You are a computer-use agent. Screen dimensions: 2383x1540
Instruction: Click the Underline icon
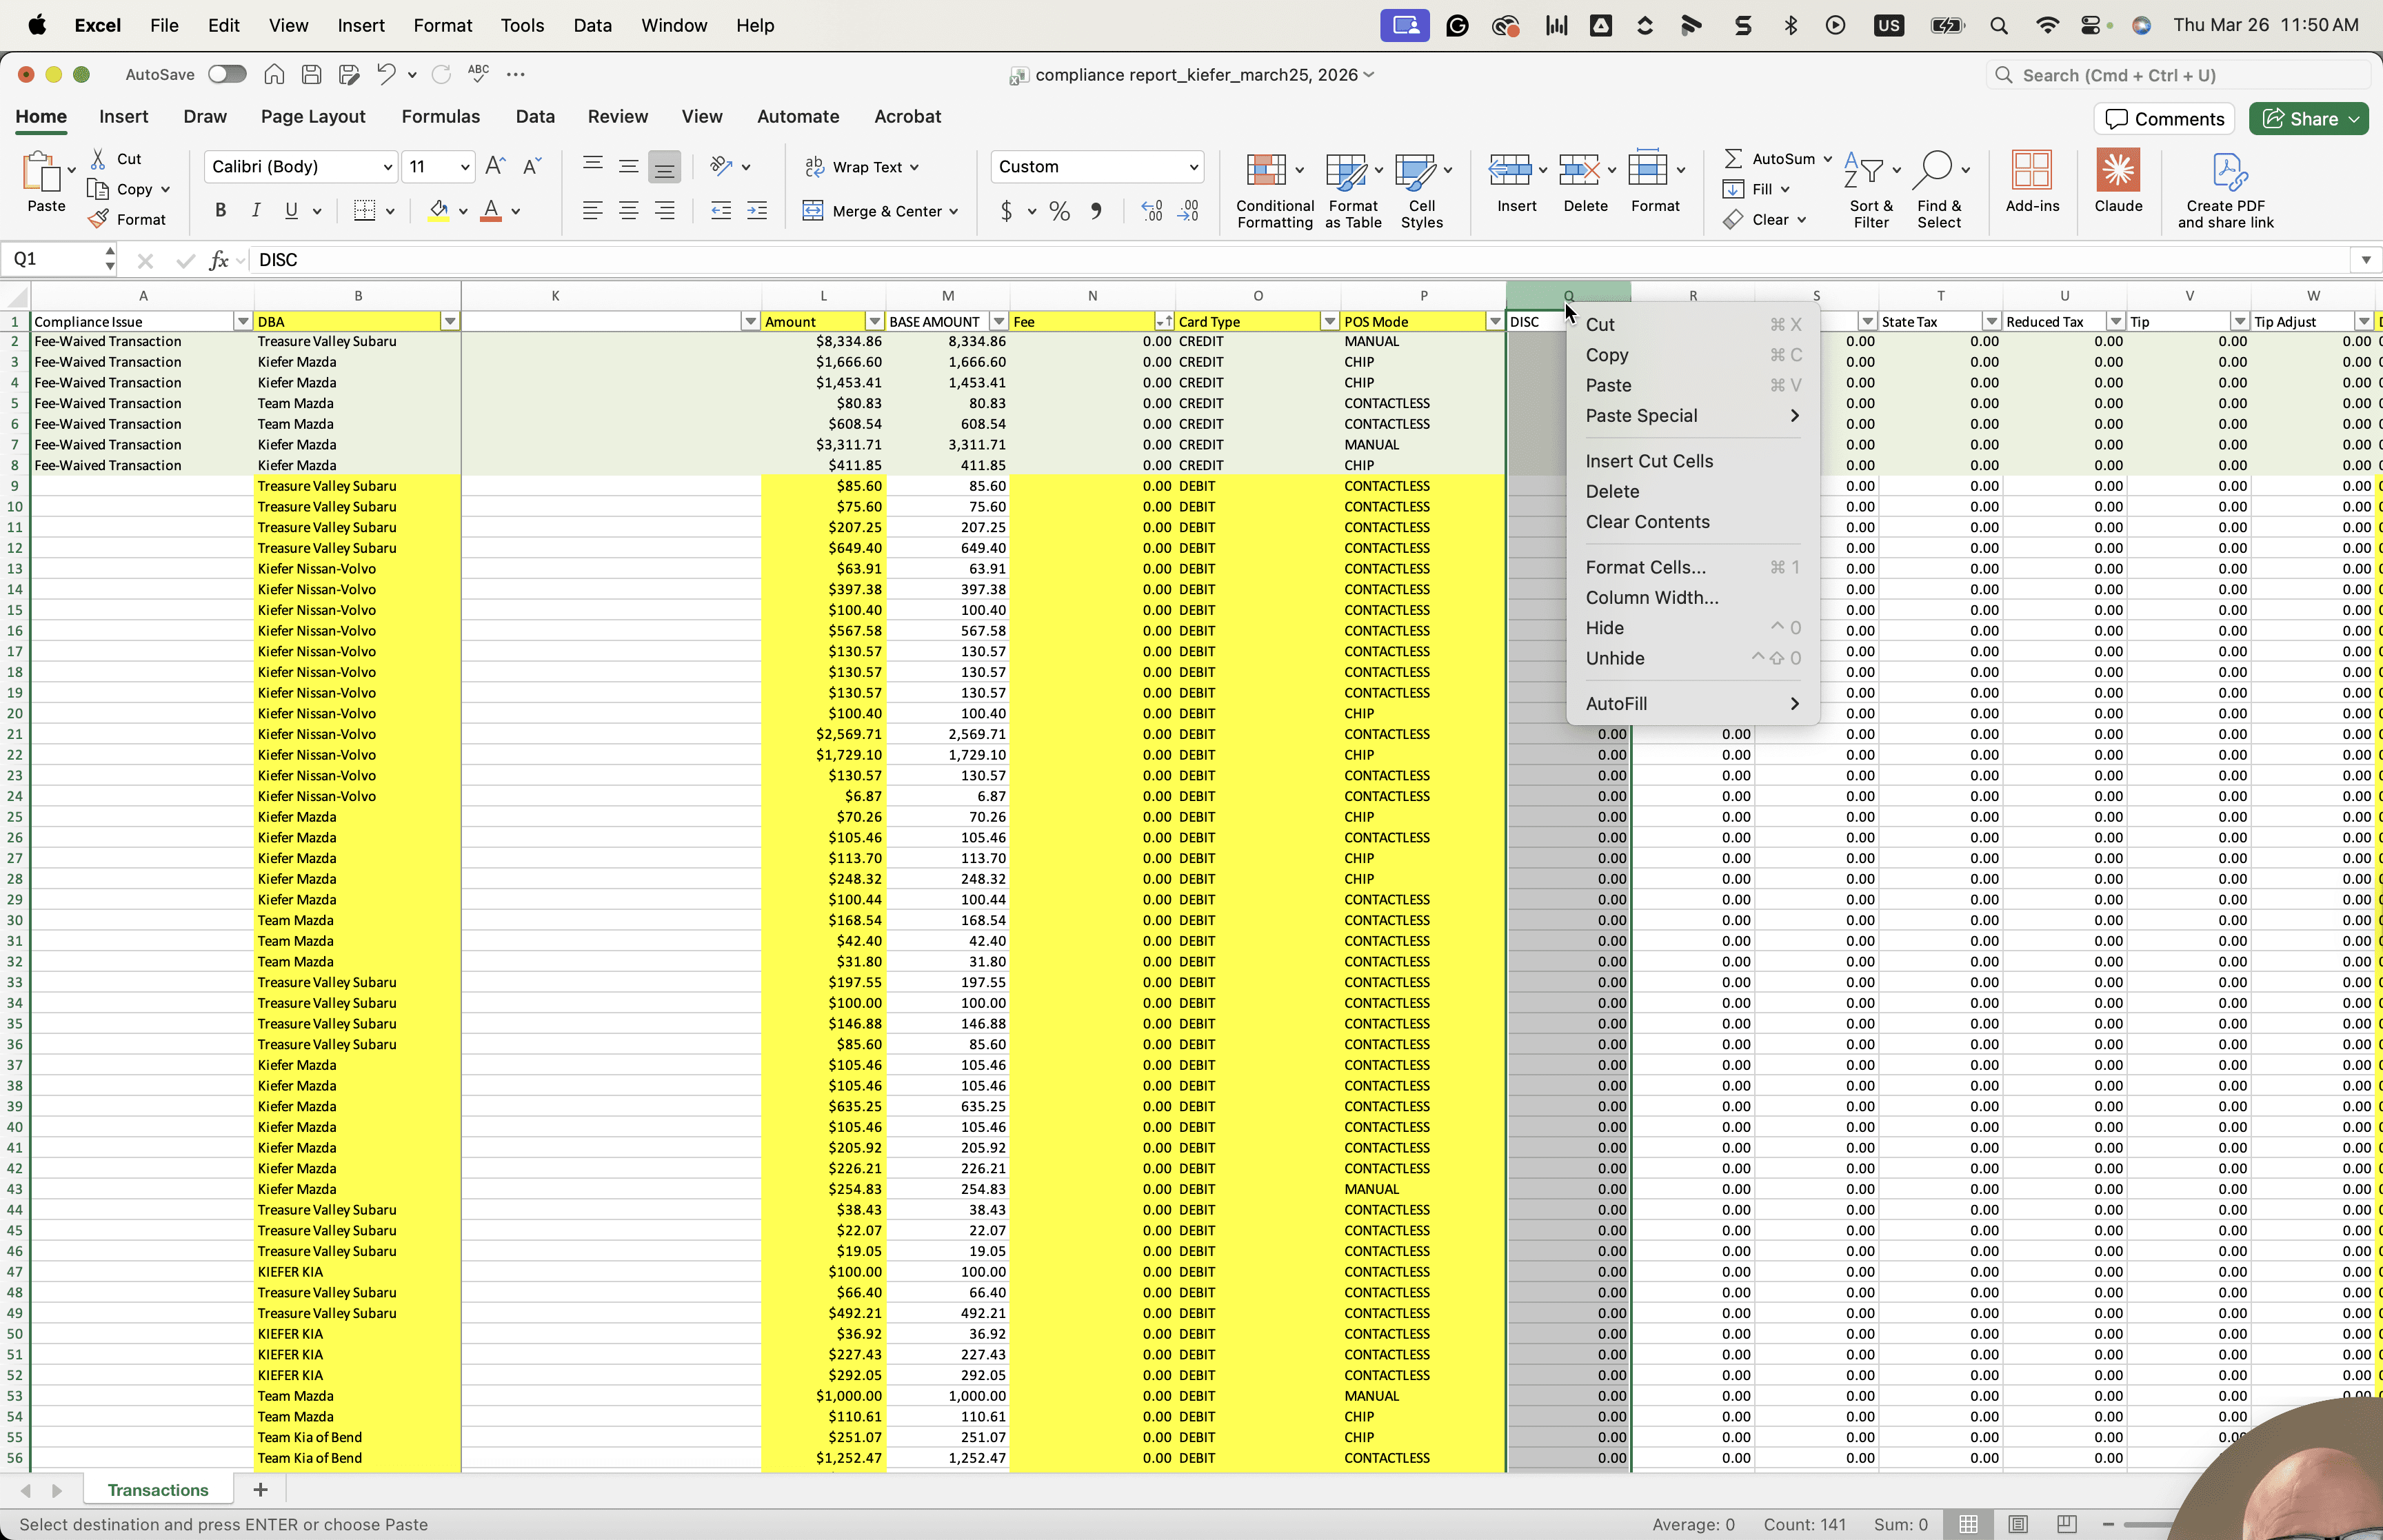pyautogui.click(x=291, y=210)
